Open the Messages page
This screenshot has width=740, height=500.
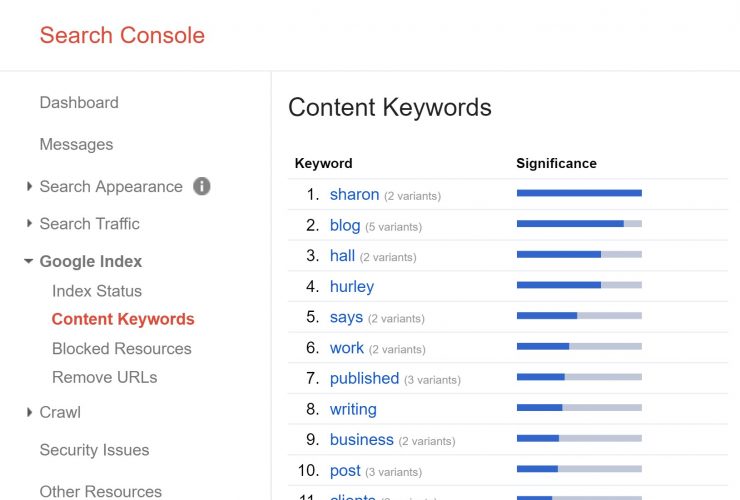[x=76, y=145]
